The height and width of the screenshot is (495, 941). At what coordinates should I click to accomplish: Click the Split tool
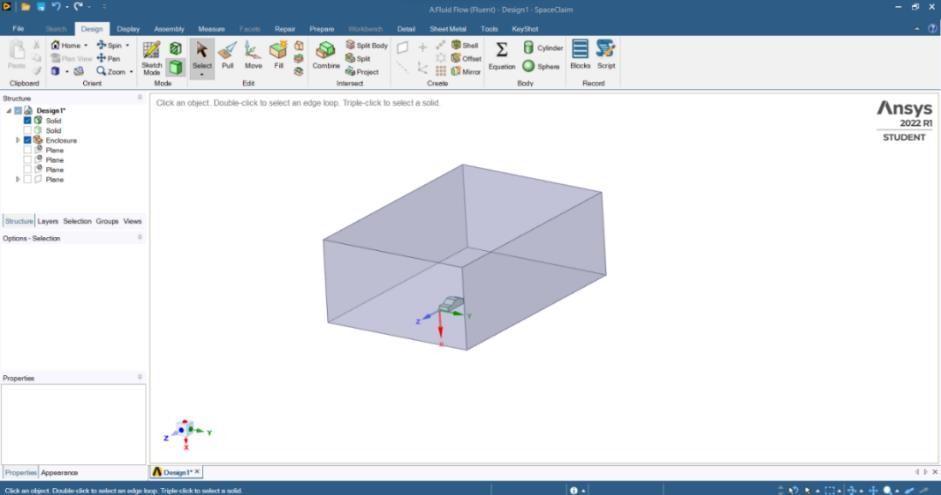358,58
